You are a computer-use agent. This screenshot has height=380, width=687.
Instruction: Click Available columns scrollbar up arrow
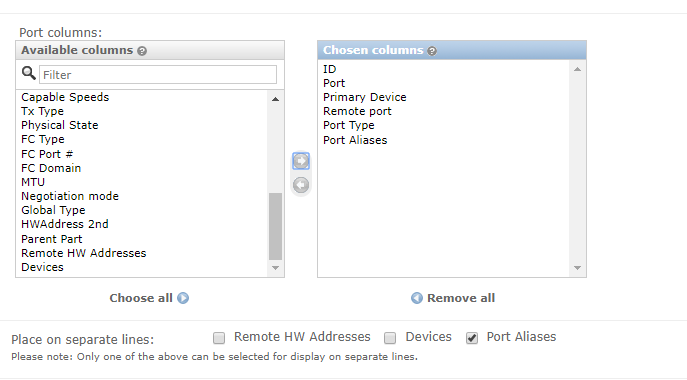pos(276,99)
